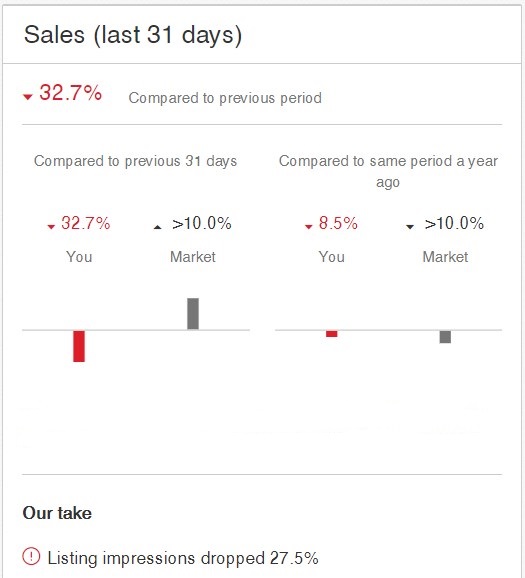Click the tall red You bar in chart
Screen dimensions: 525x578
[x=79, y=346]
